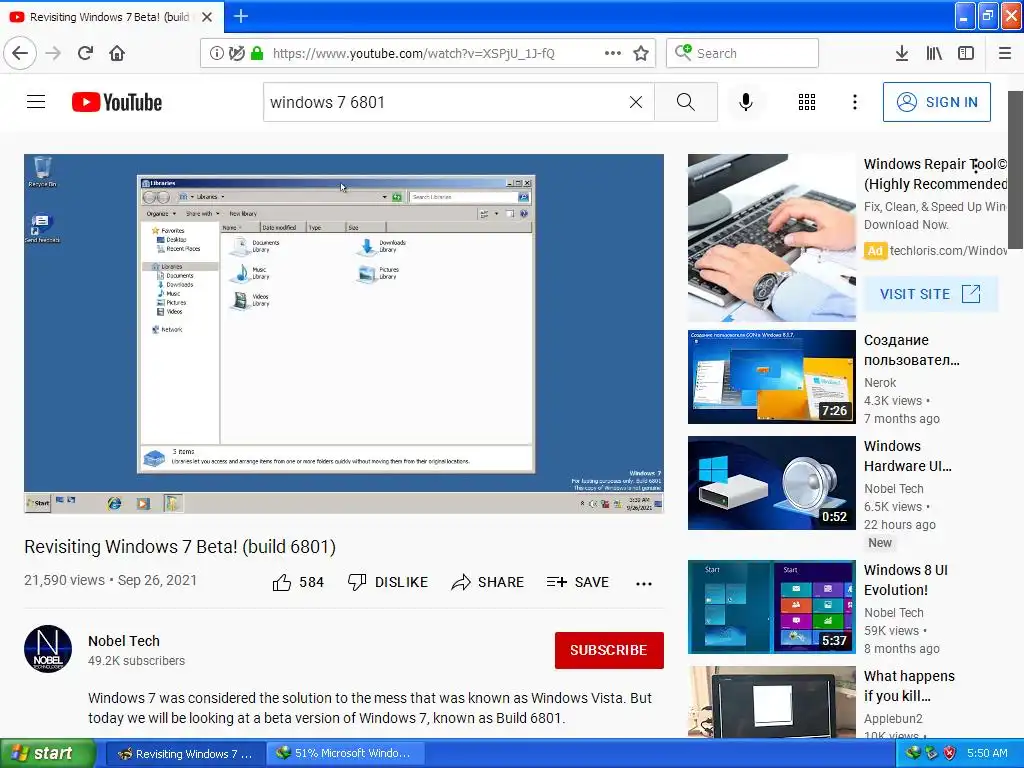The image size is (1024, 768).
Task: Click the red shield tray icon
Action: click(950, 754)
